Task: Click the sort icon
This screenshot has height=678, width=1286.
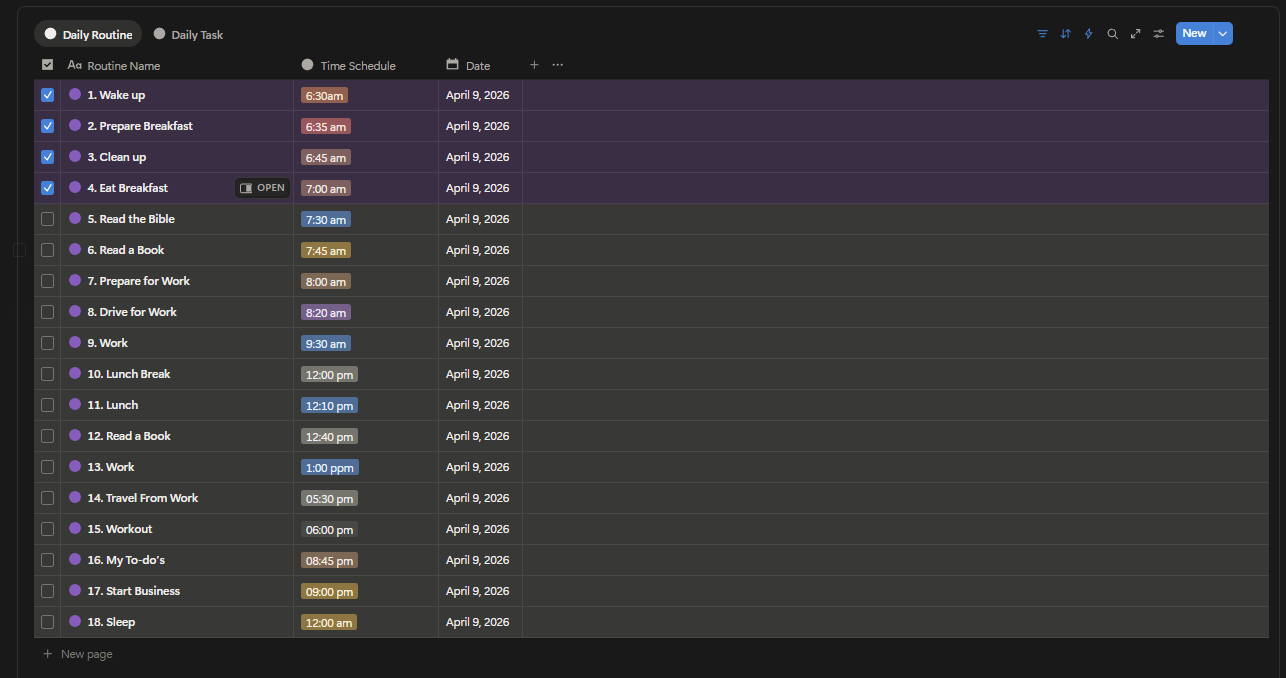Action: [x=1065, y=33]
